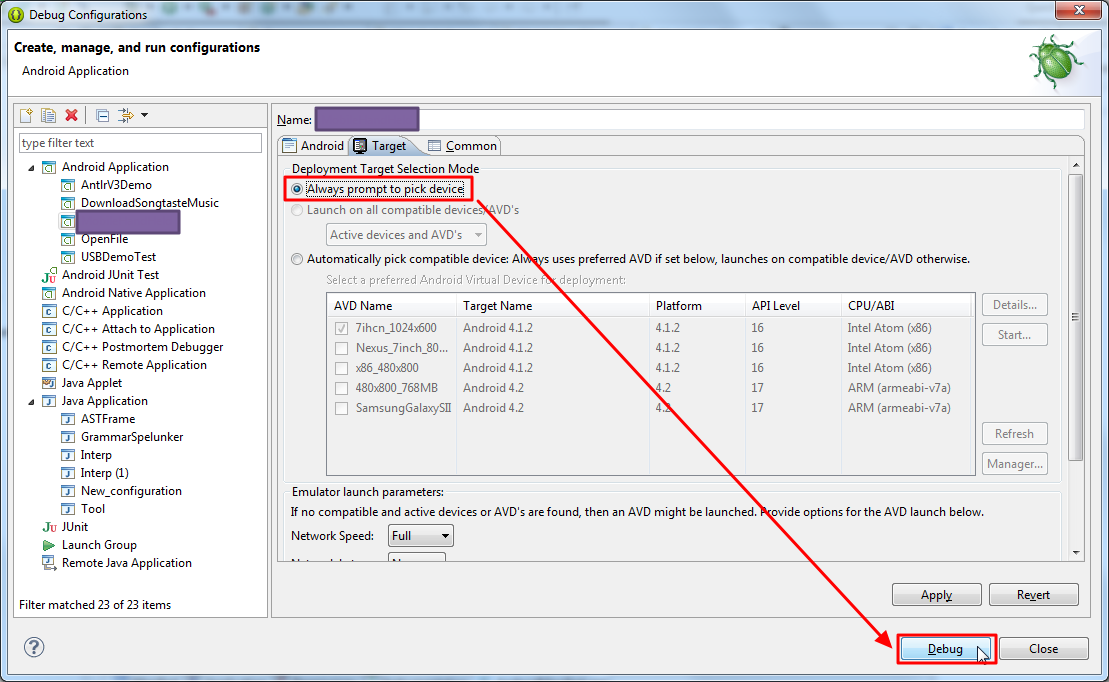This screenshot has height=682, width=1109.
Task: Collapse the Java Application tree node
Action: [31, 402]
